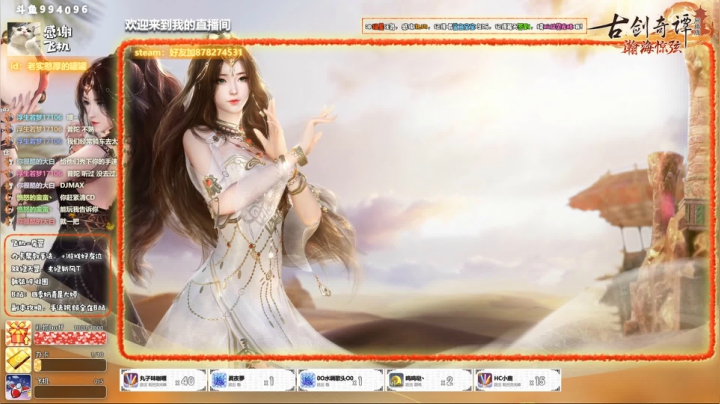Click the user badge beside DJMAX message
720x404 pixels.
point(9,186)
